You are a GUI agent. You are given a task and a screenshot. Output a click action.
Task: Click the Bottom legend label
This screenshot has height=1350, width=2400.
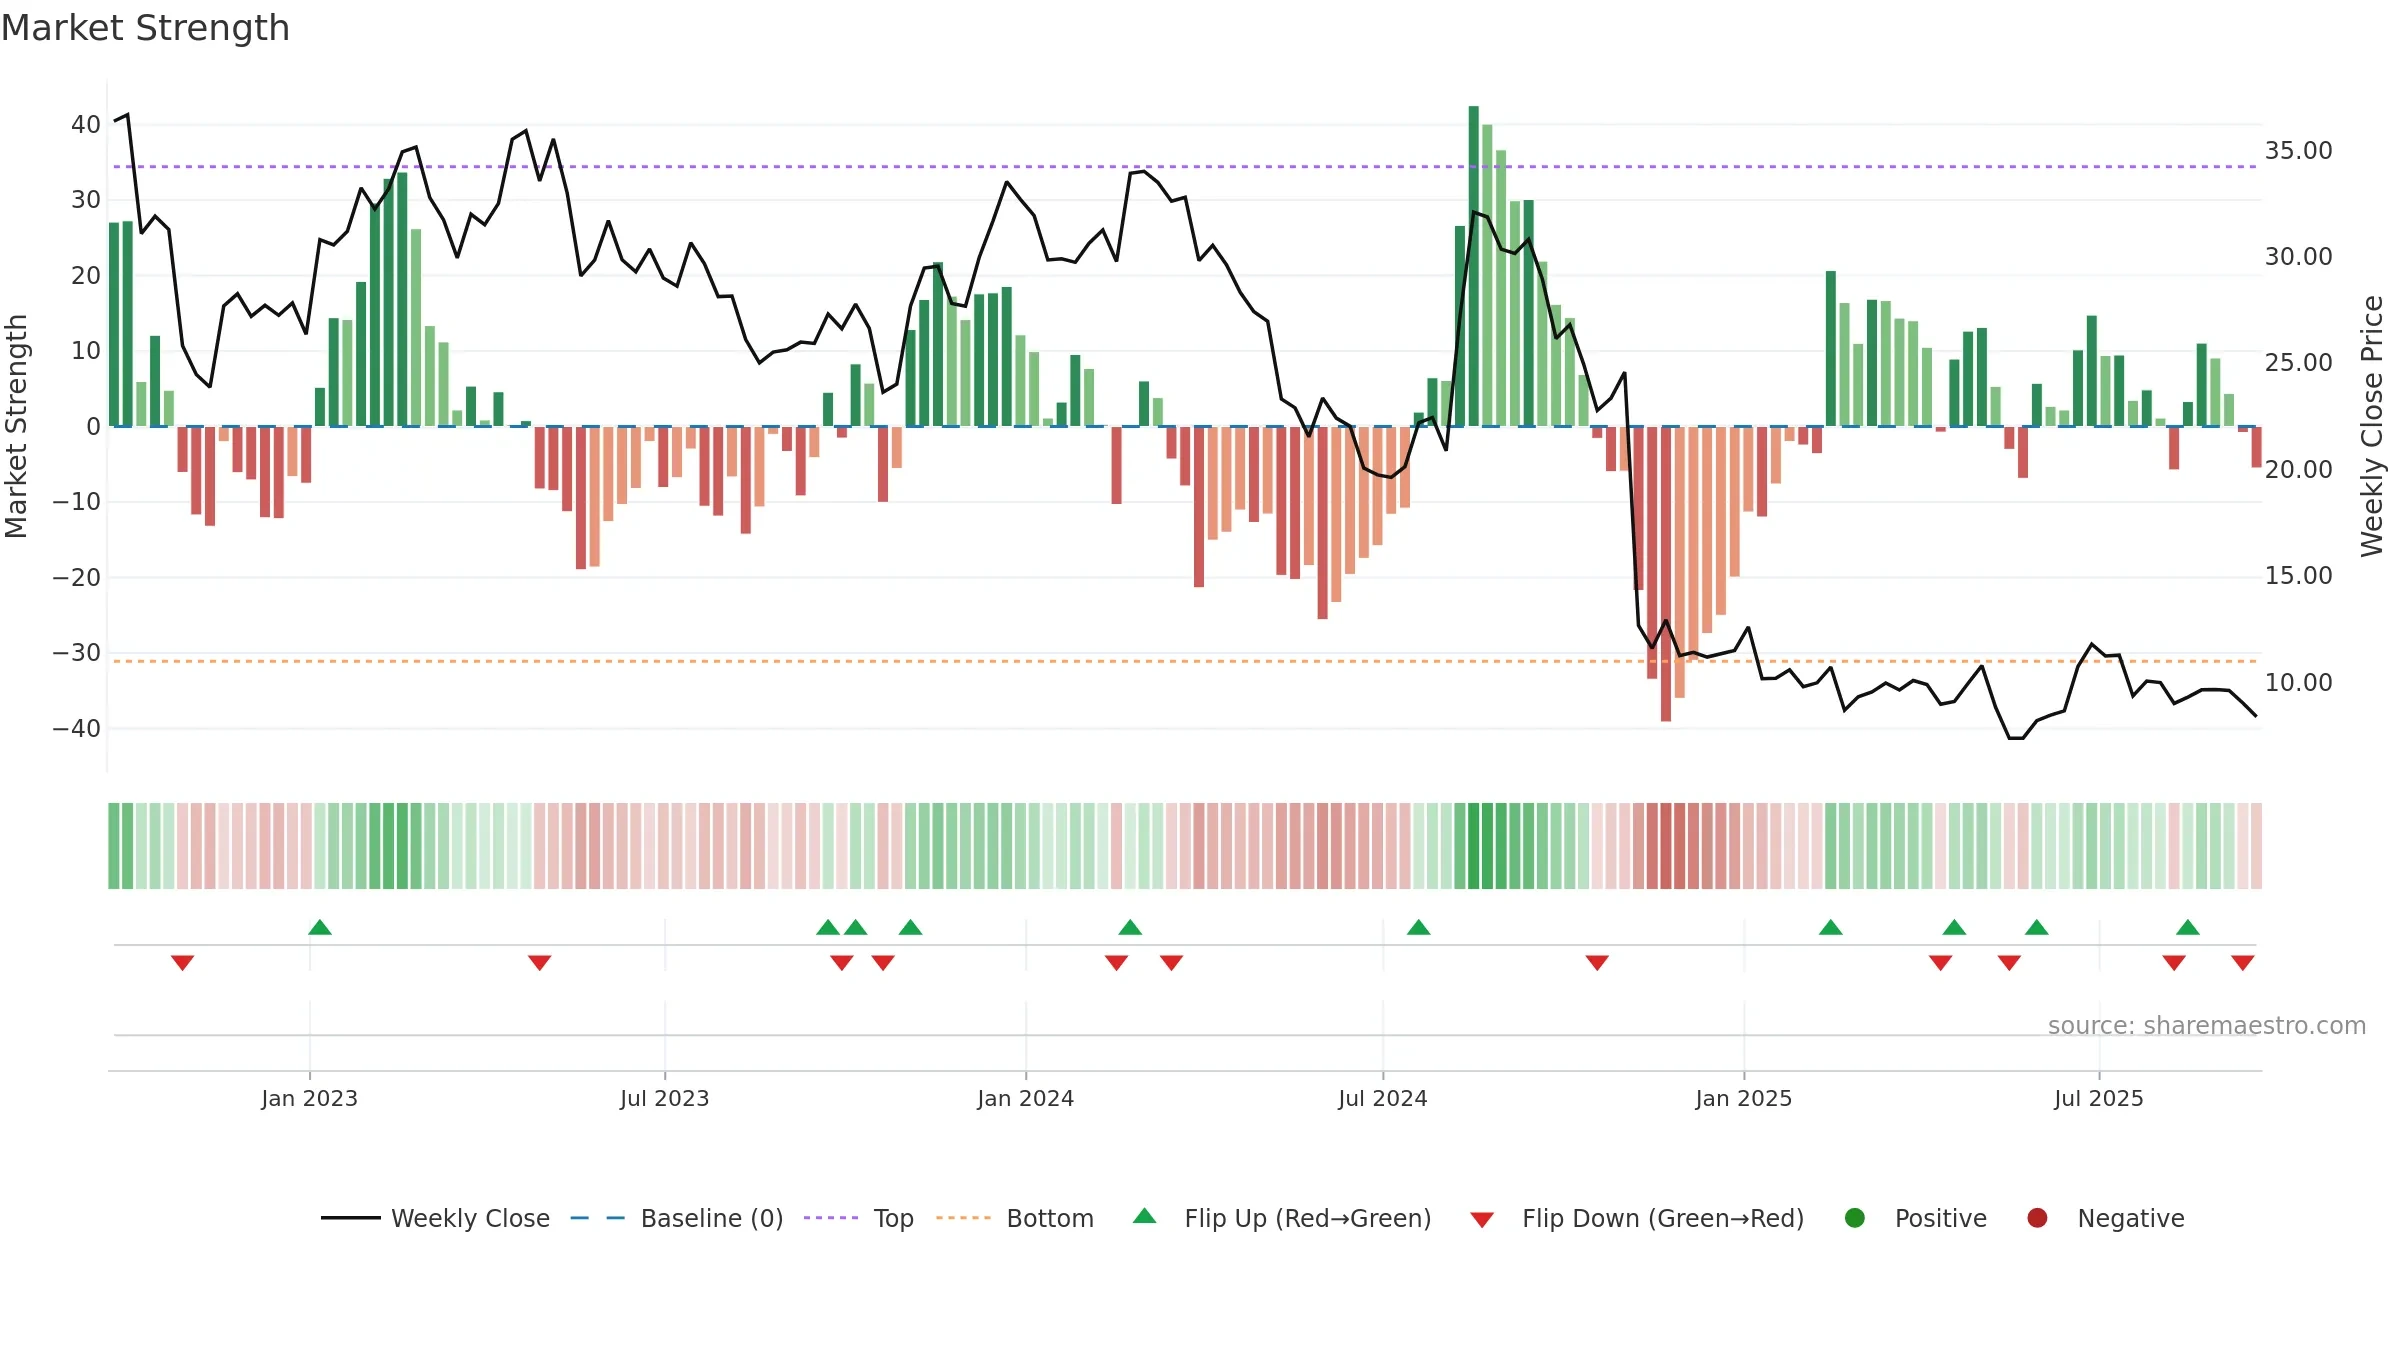pyautogui.click(x=1050, y=1218)
